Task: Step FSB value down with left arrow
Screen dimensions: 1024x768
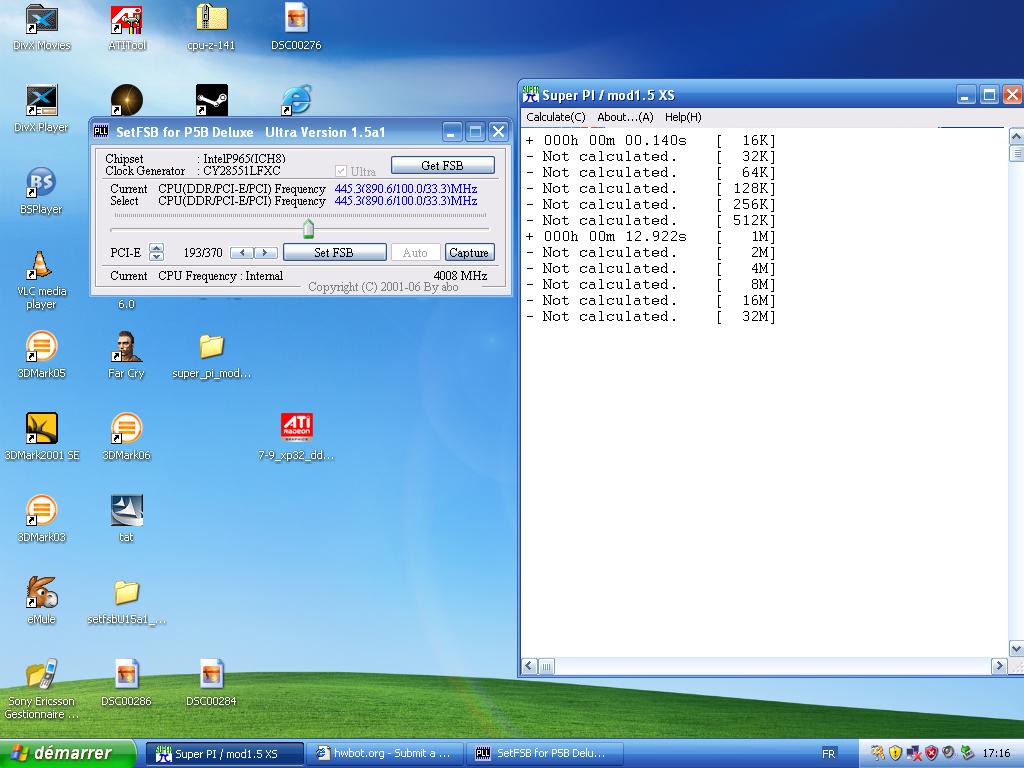Action: point(242,253)
